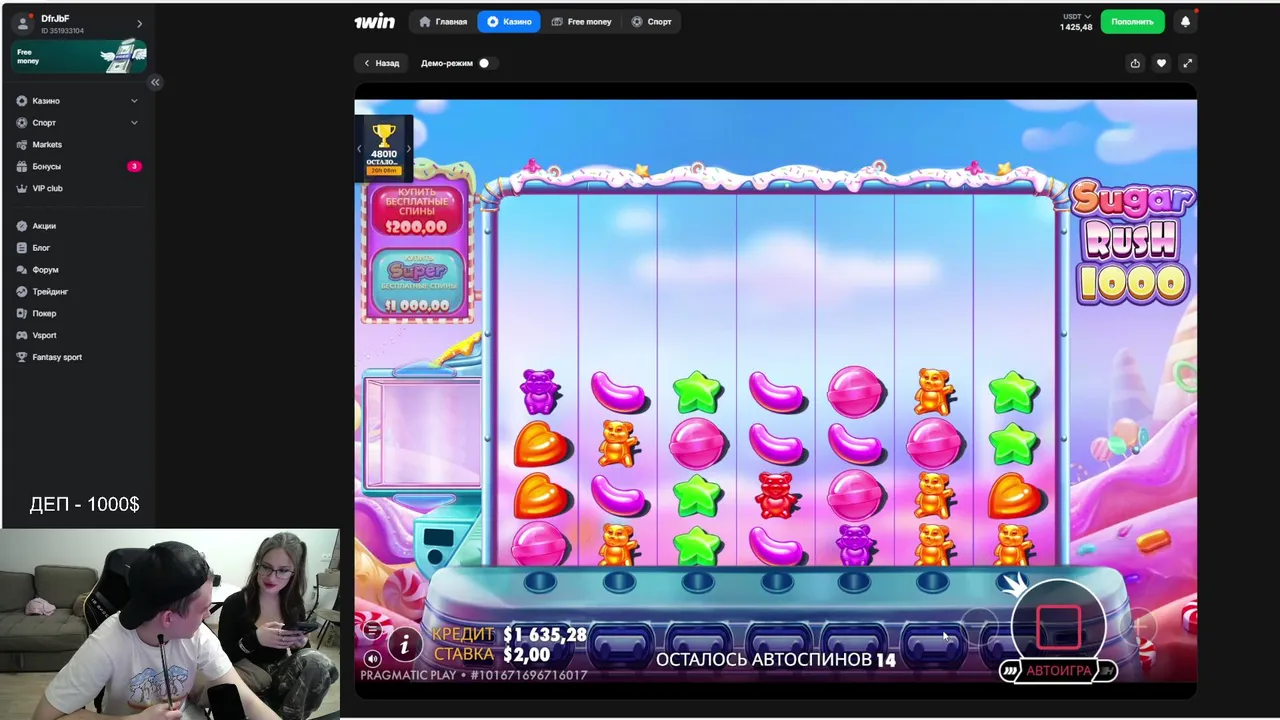
Task: Click the 1win logo
Action: [374, 21]
